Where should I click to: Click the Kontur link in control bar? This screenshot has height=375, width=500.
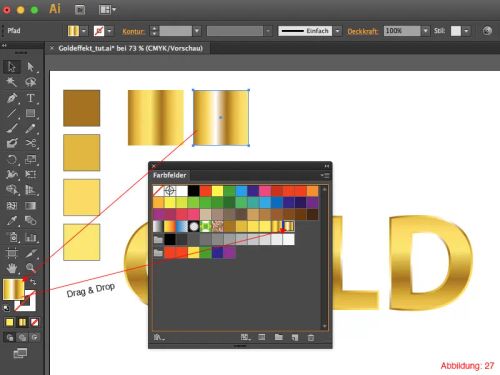click(133, 31)
